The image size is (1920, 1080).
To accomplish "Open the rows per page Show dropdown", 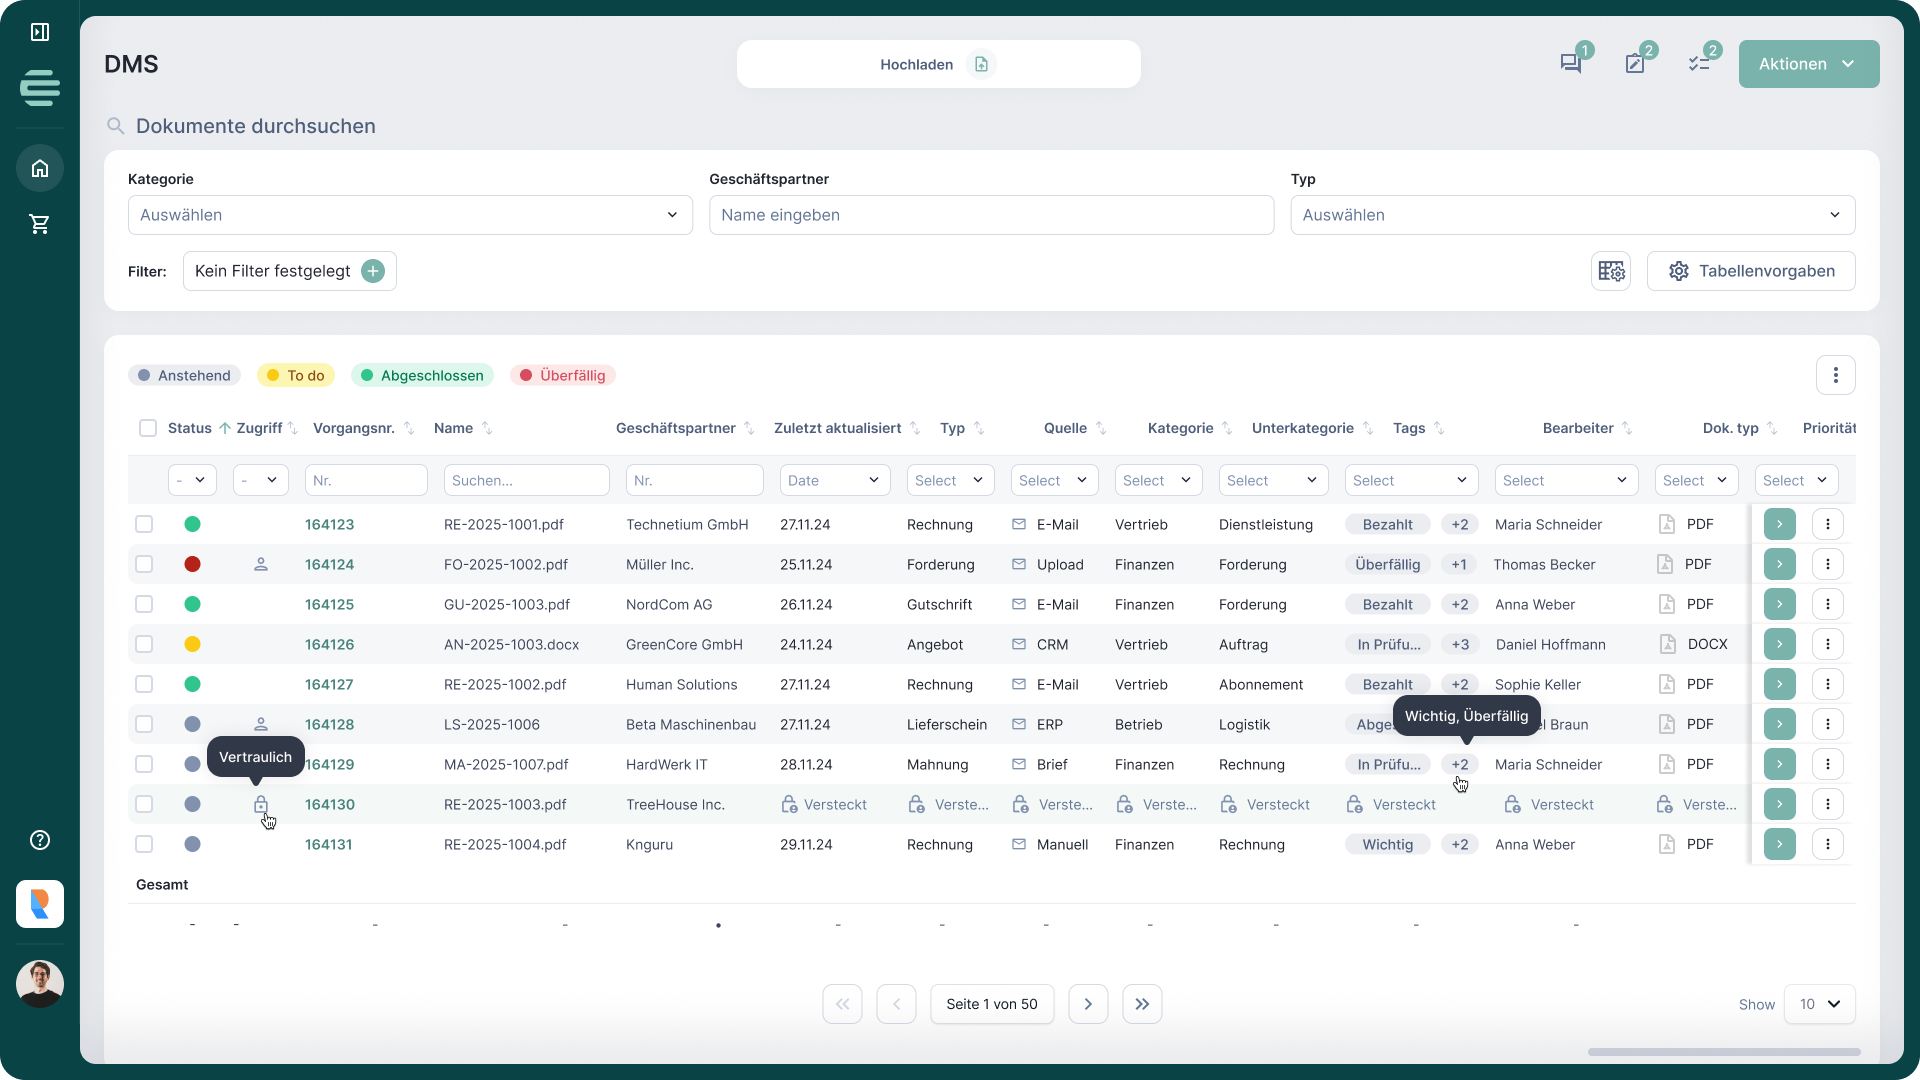I will click(1819, 1004).
